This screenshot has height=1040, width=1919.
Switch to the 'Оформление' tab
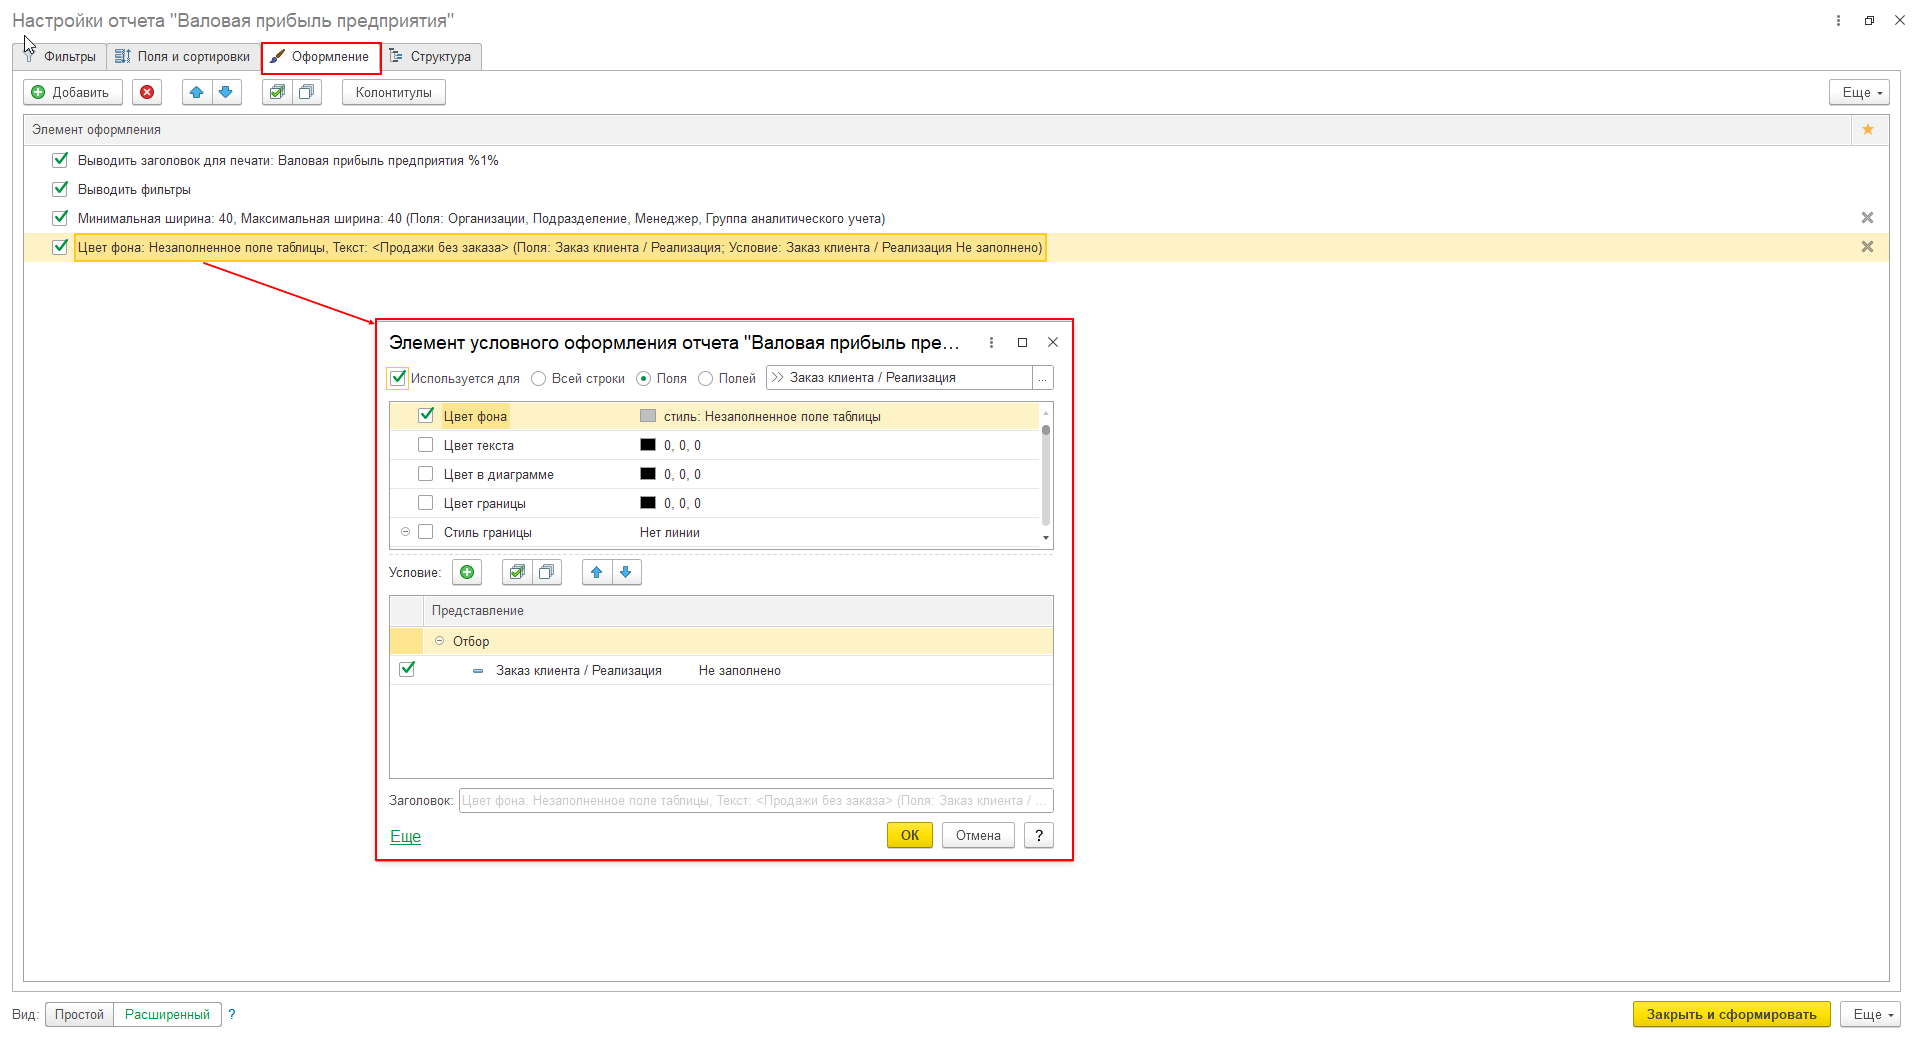(x=321, y=57)
